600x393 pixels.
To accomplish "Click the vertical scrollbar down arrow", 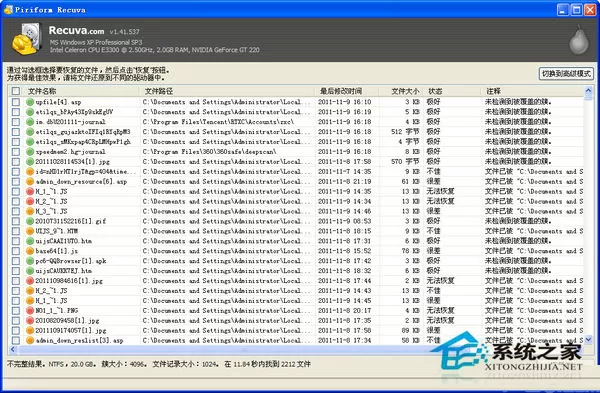I will click(x=589, y=339).
